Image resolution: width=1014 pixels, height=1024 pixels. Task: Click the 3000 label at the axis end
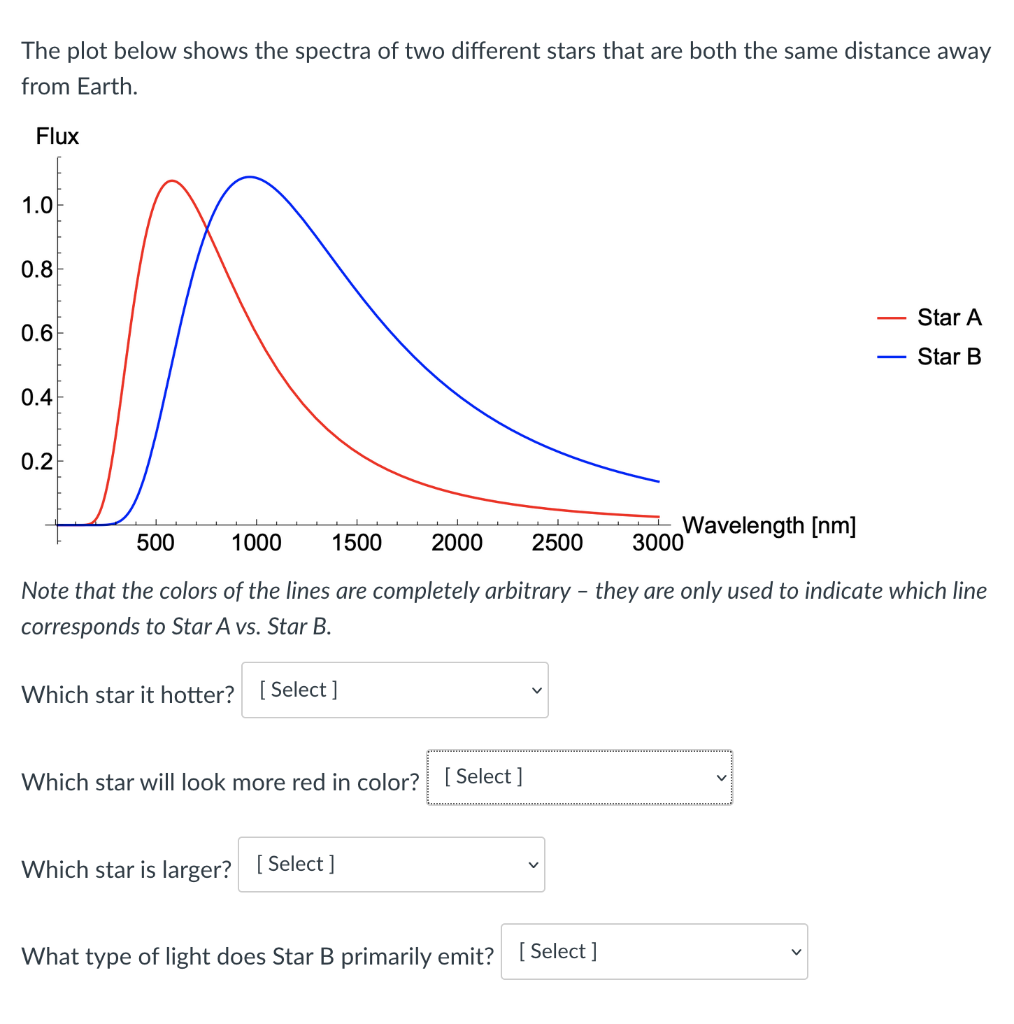tap(657, 542)
